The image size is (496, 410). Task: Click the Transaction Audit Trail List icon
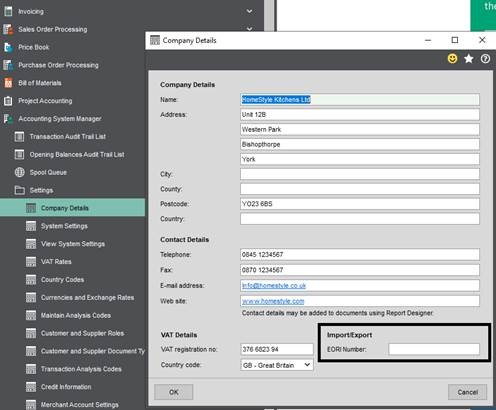pyautogui.click(x=19, y=137)
